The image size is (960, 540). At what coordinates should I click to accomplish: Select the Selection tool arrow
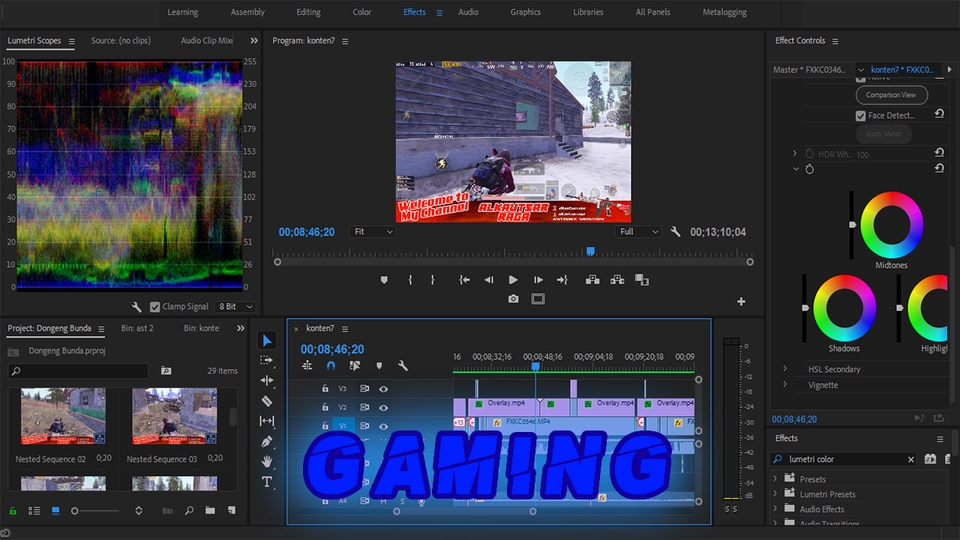click(267, 340)
